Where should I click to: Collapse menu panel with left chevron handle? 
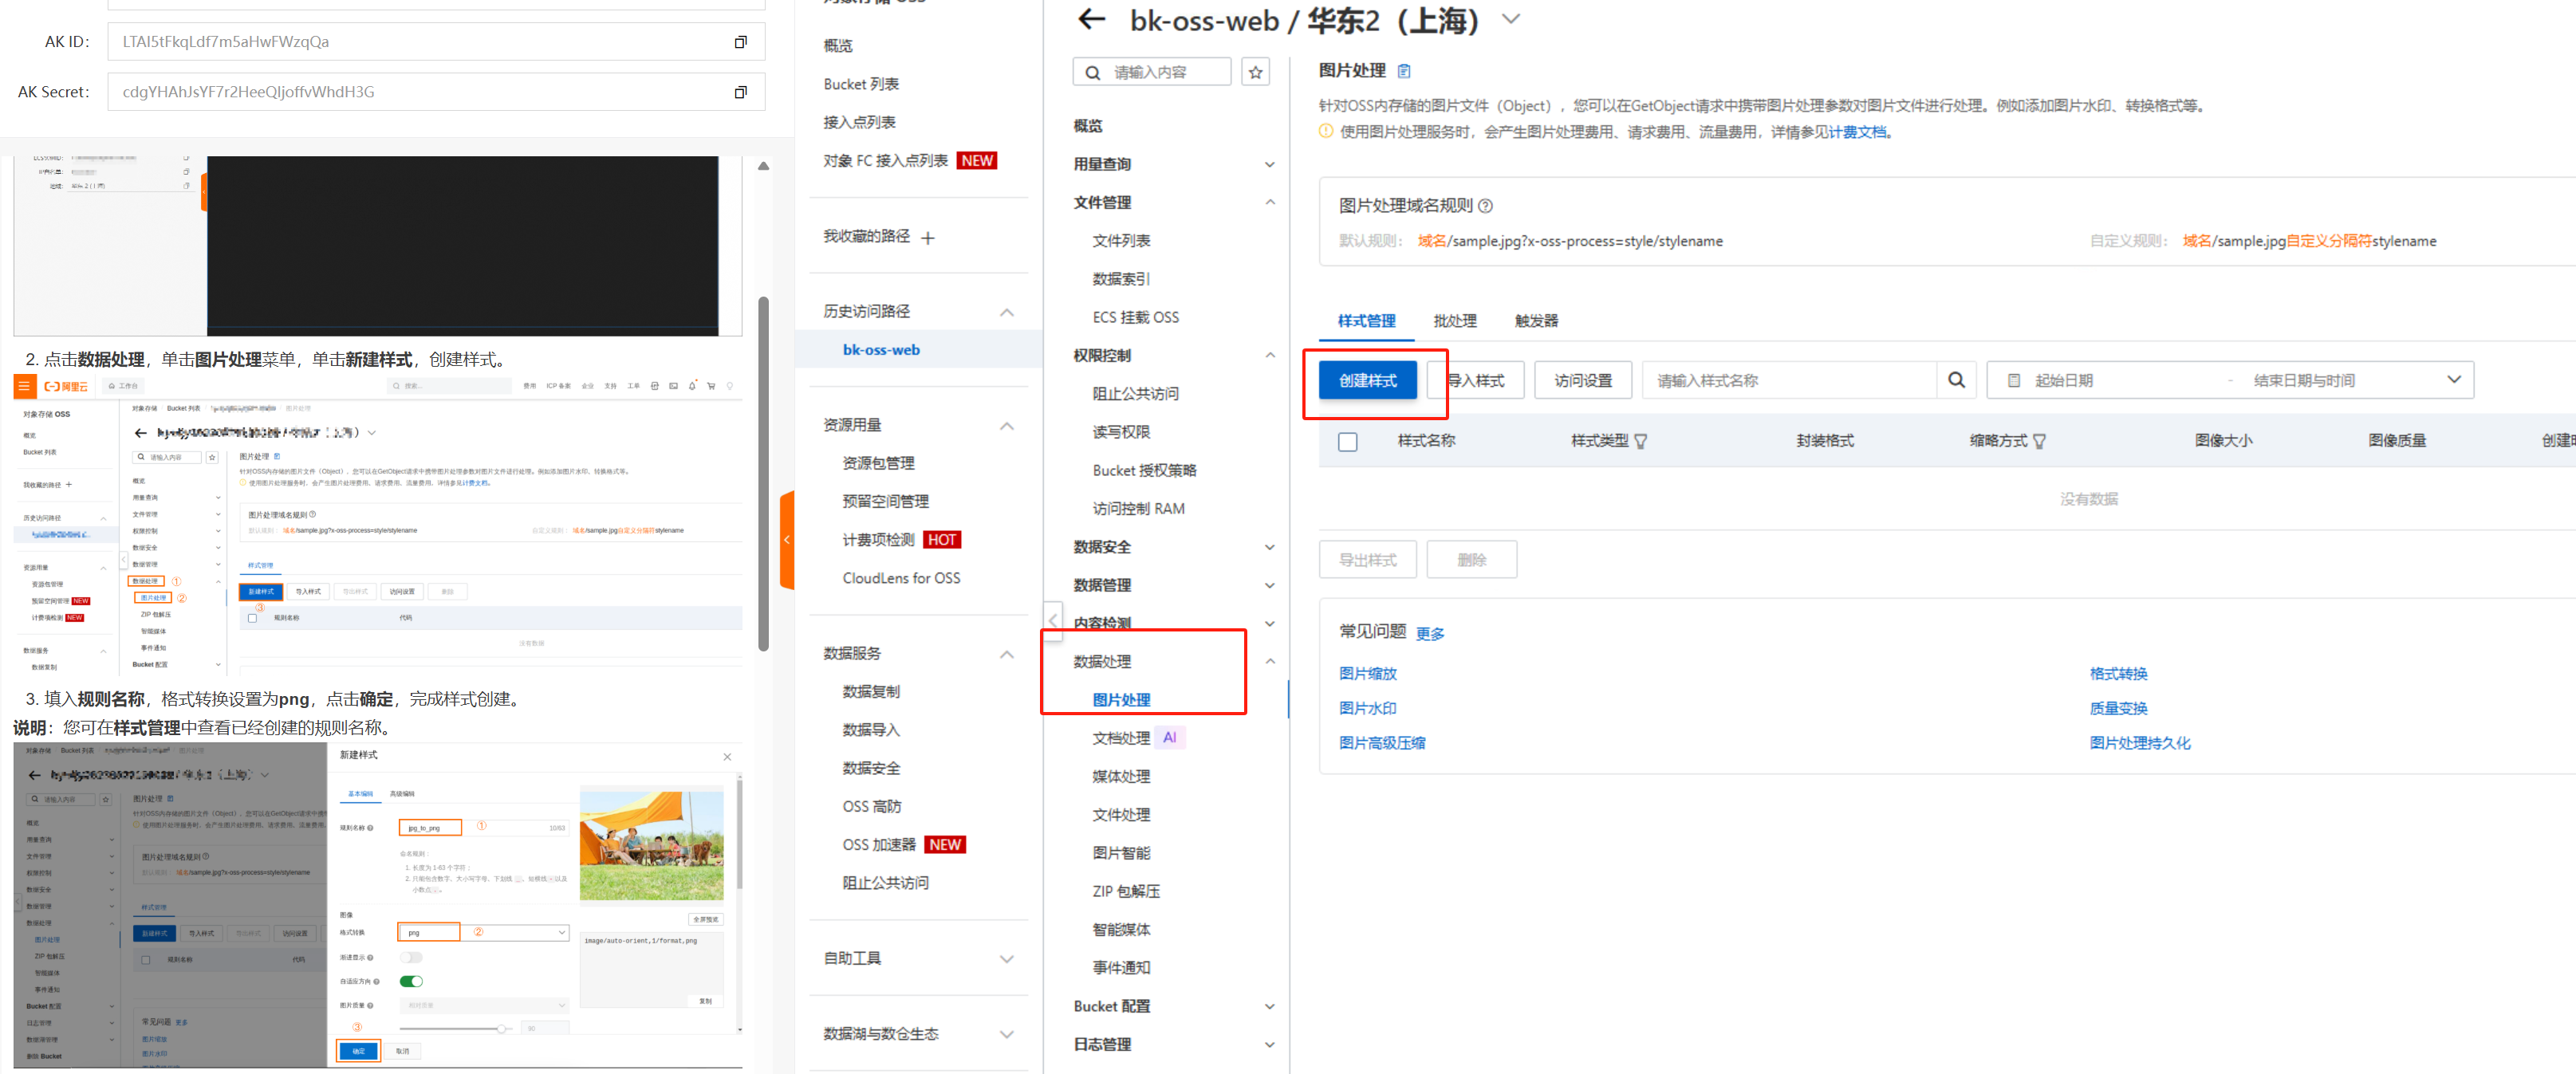[1052, 621]
